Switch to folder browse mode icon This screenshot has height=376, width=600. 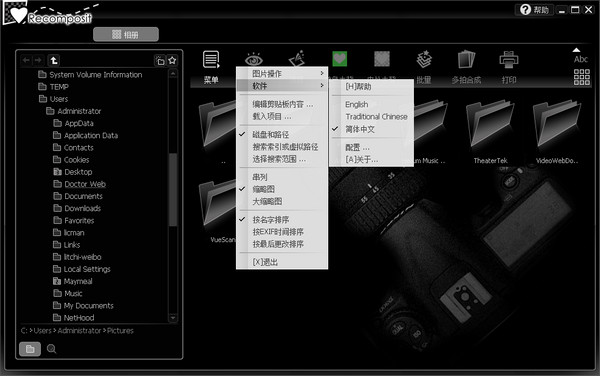click(30, 349)
